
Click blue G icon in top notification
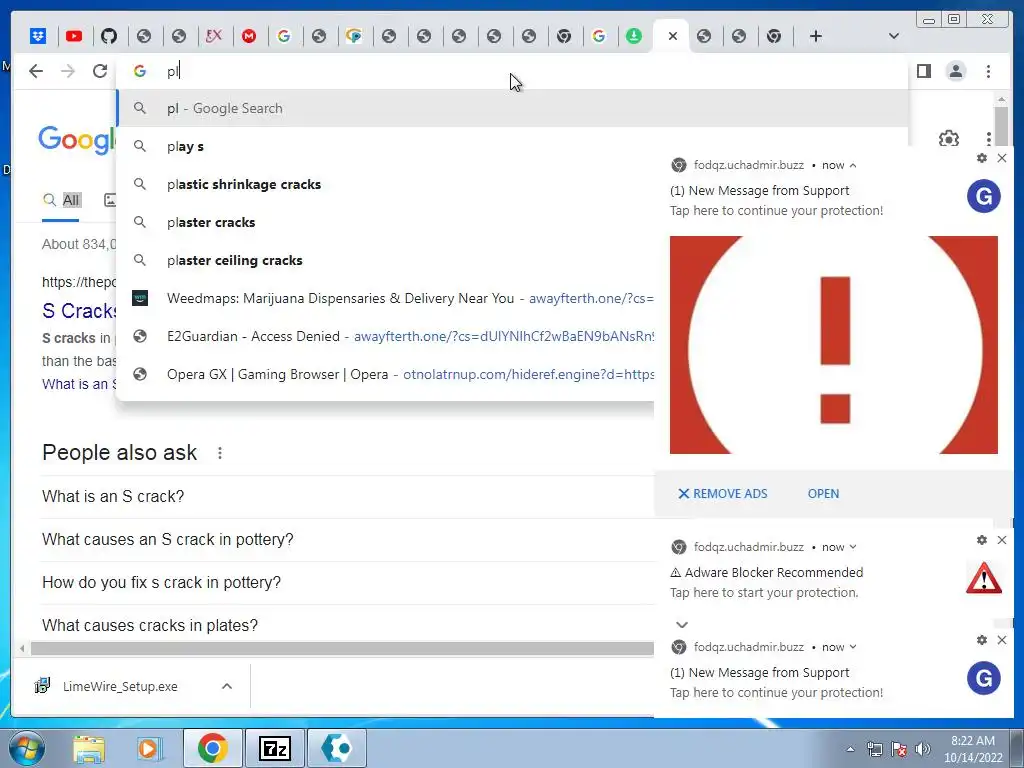tap(984, 196)
